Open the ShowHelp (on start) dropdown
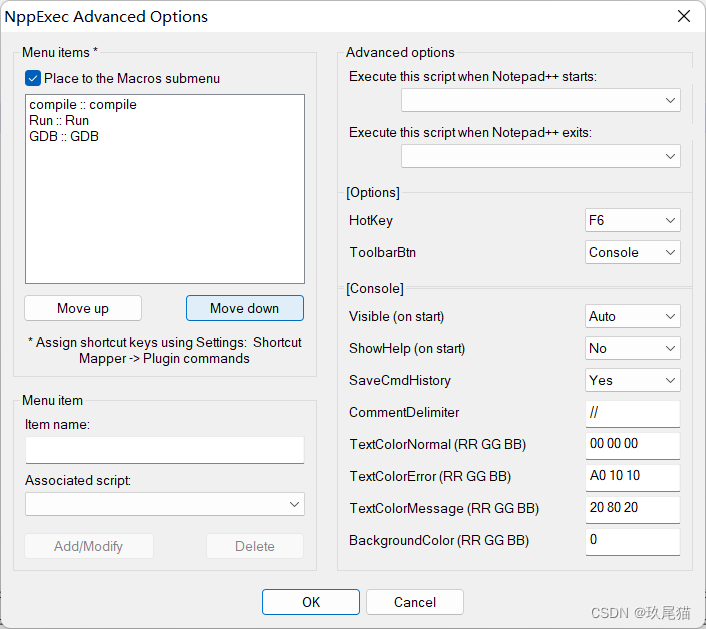 pos(633,348)
